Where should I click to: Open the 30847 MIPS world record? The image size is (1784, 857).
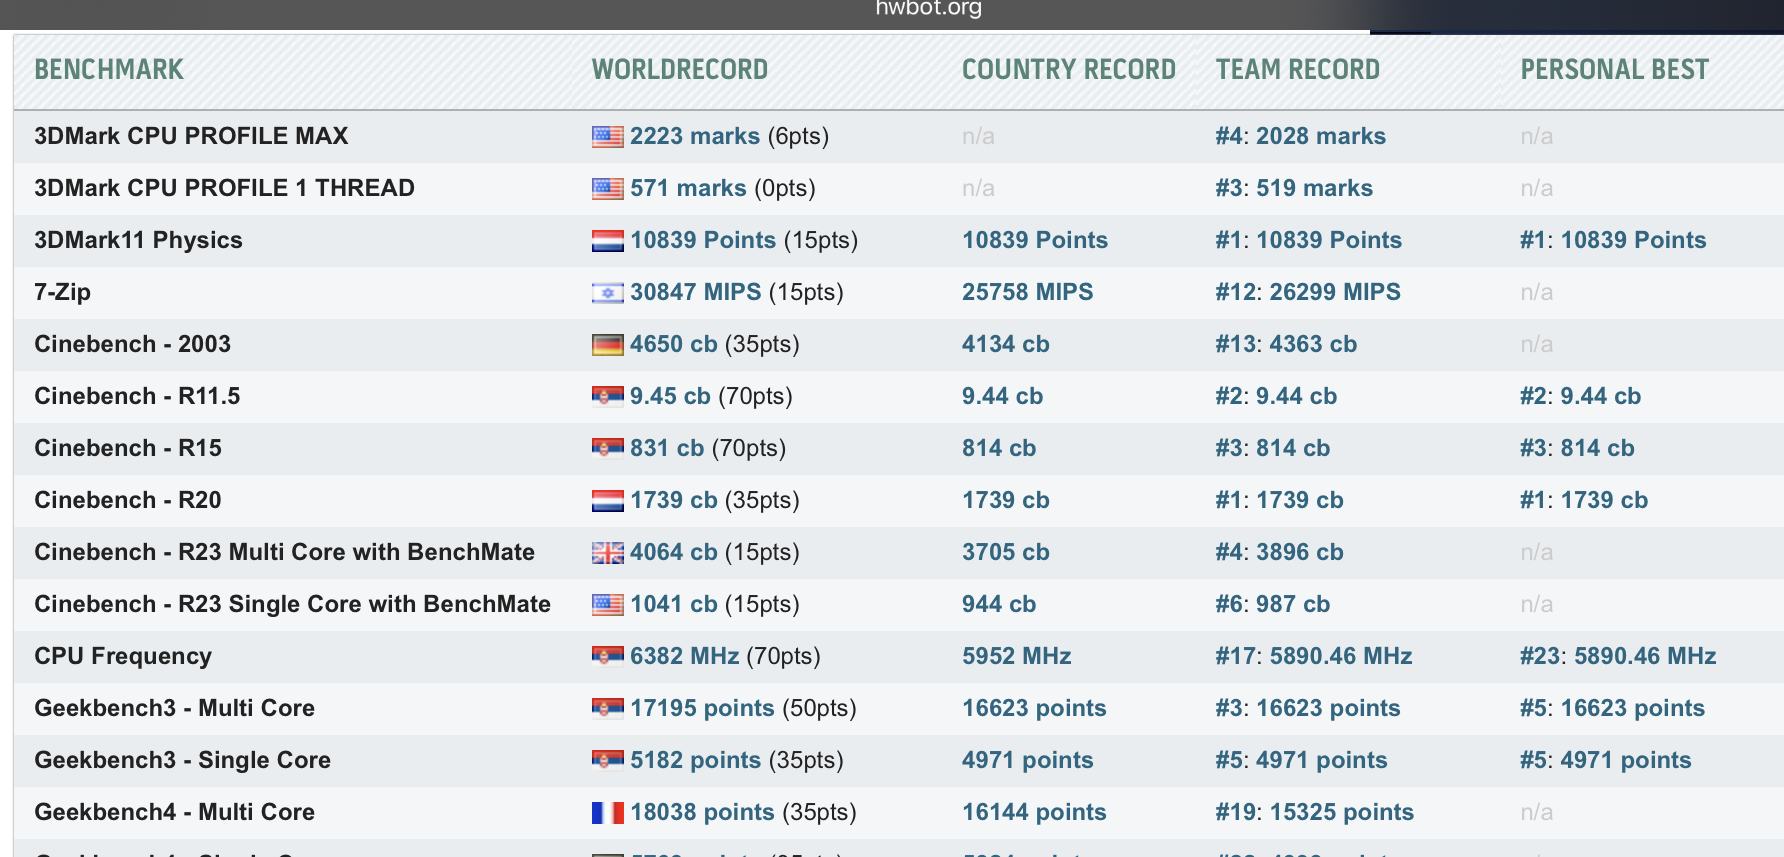point(696,292)
